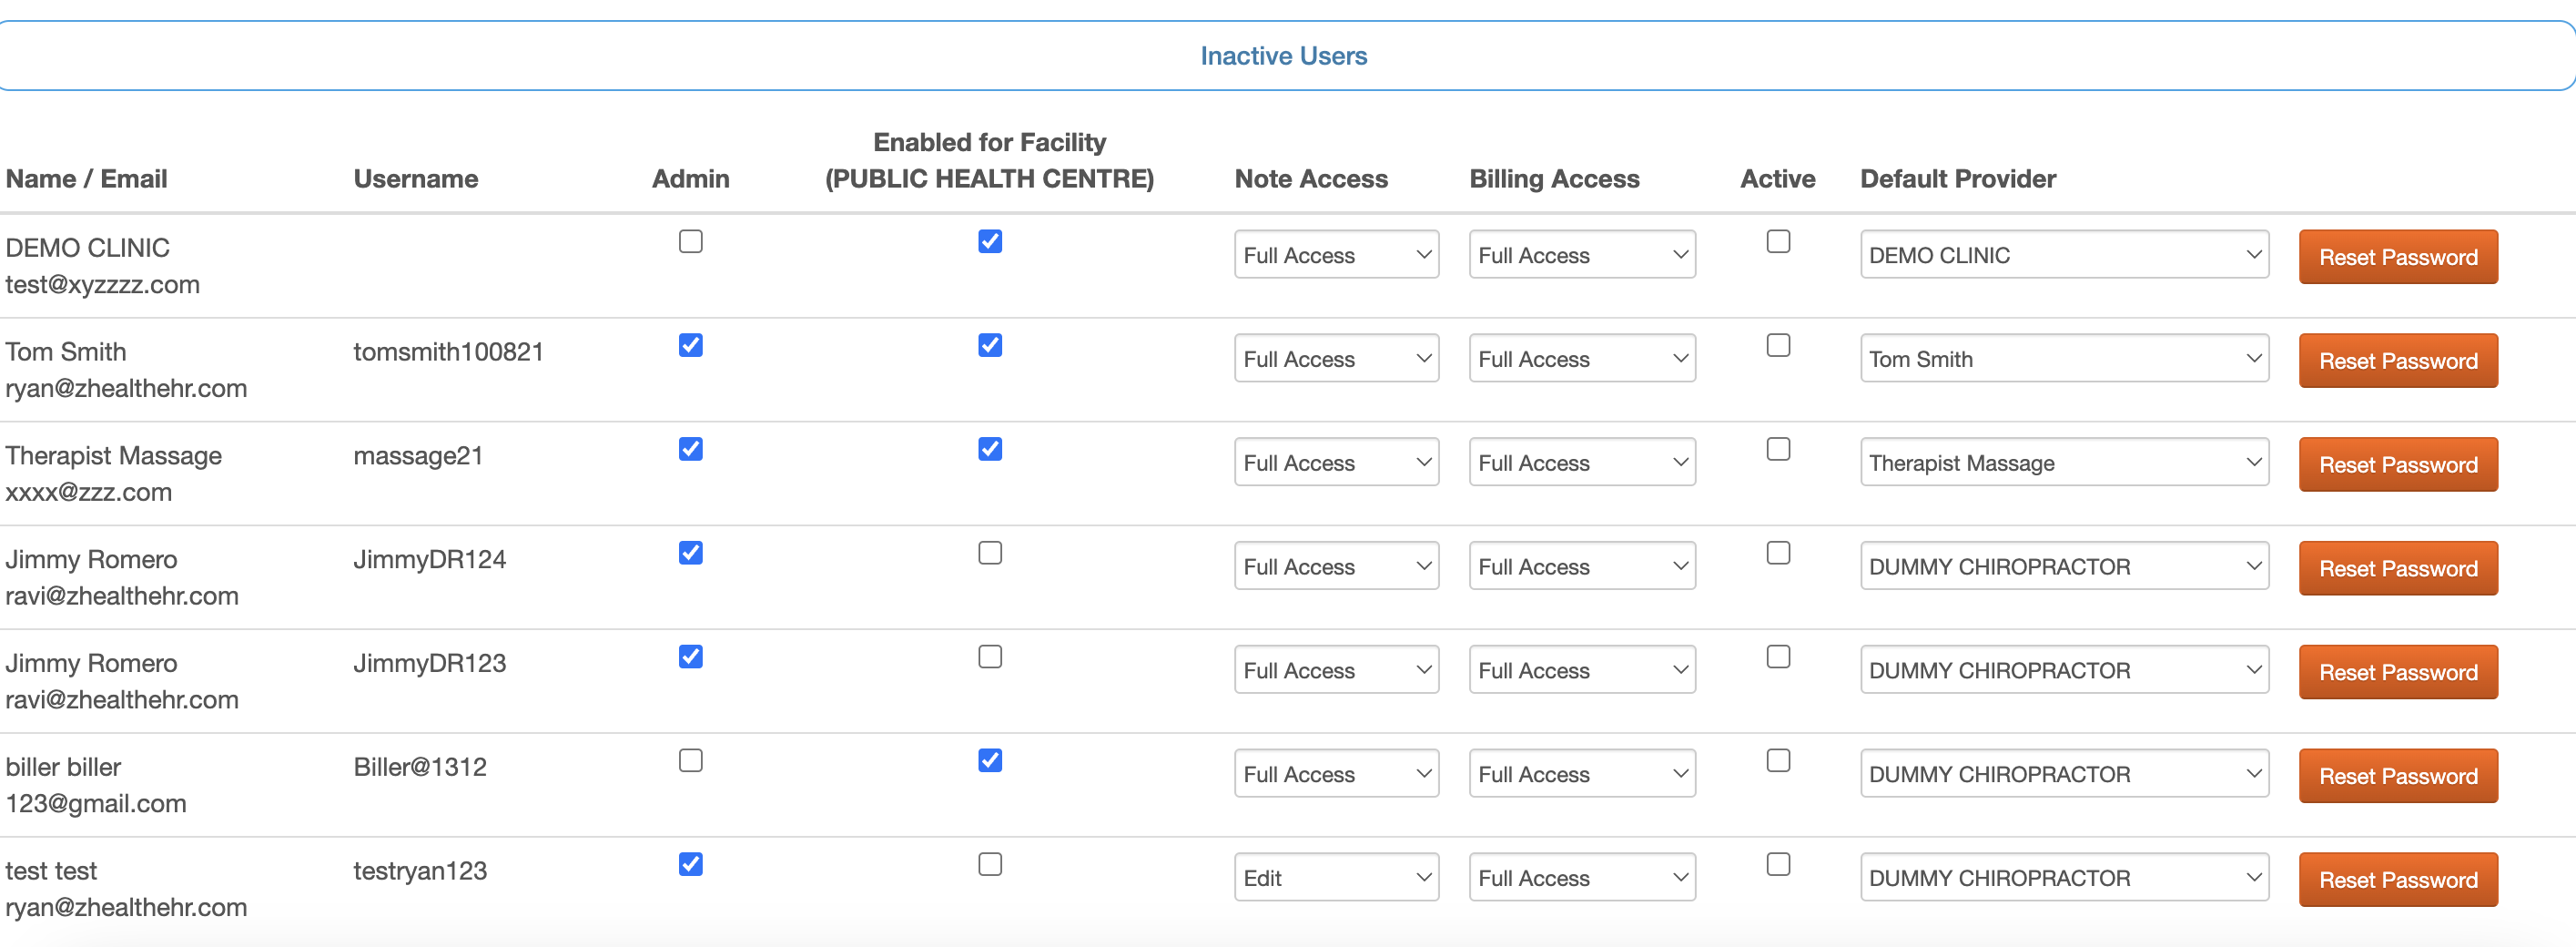Click the Name / Email column header
Image resolution: width=2576 pixels, height=947 pixels.
86,179
